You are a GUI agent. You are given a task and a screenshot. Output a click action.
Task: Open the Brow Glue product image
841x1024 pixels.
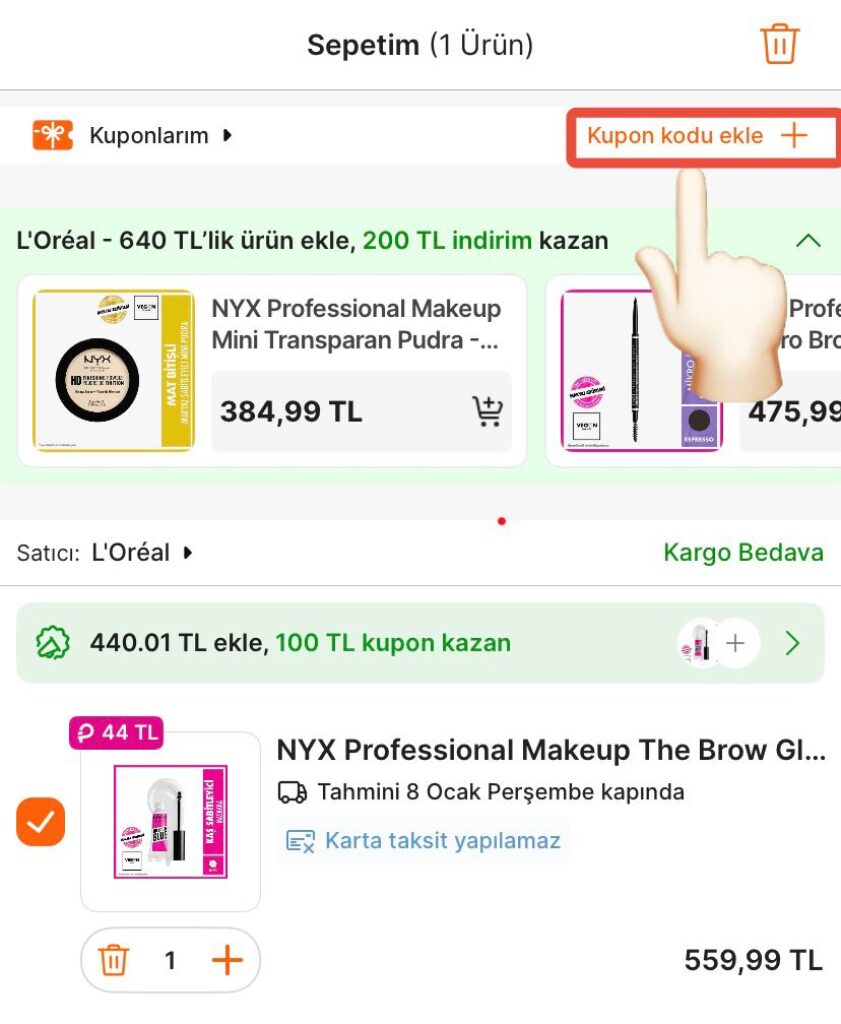tap(170, 822)
